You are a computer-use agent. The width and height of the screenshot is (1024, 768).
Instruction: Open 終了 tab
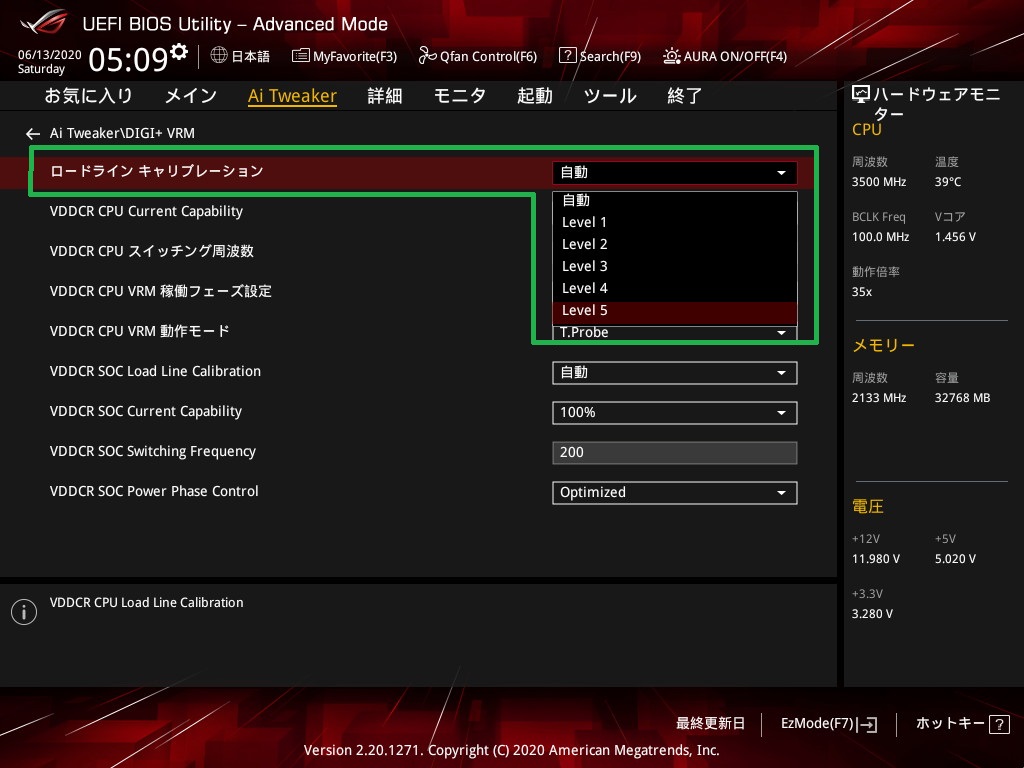[x=684, y=96]
